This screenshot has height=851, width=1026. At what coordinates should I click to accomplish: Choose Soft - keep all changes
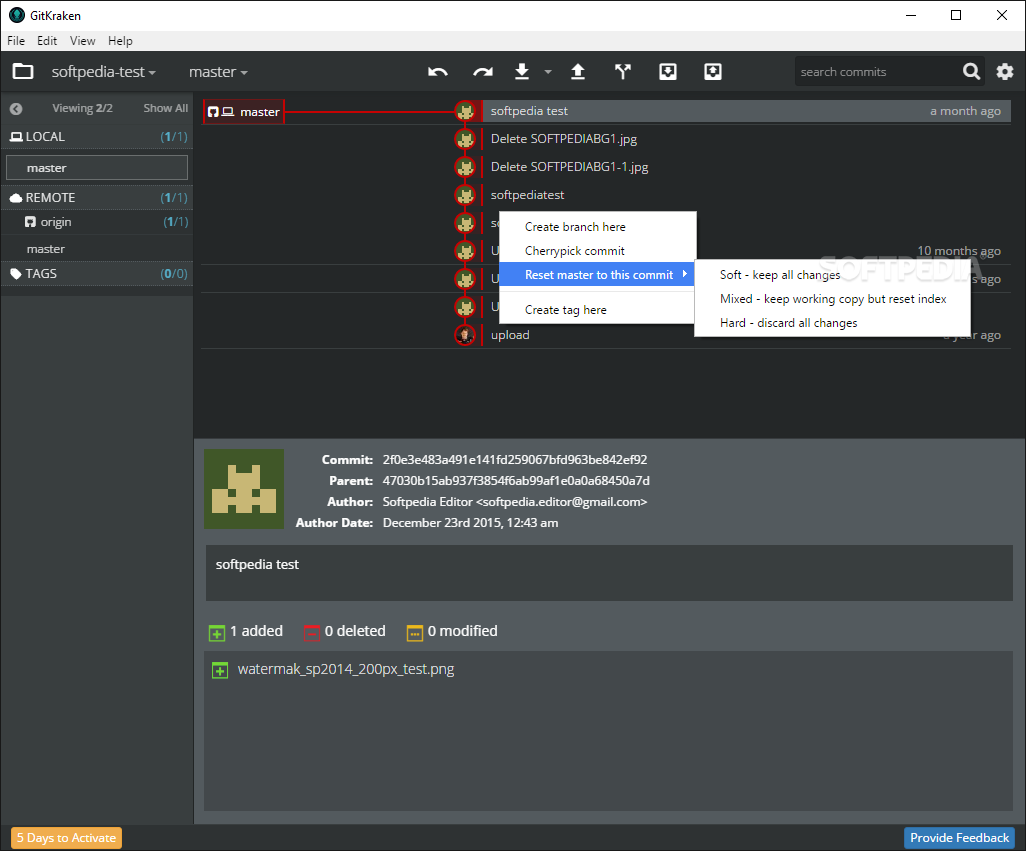pos(832,275)
